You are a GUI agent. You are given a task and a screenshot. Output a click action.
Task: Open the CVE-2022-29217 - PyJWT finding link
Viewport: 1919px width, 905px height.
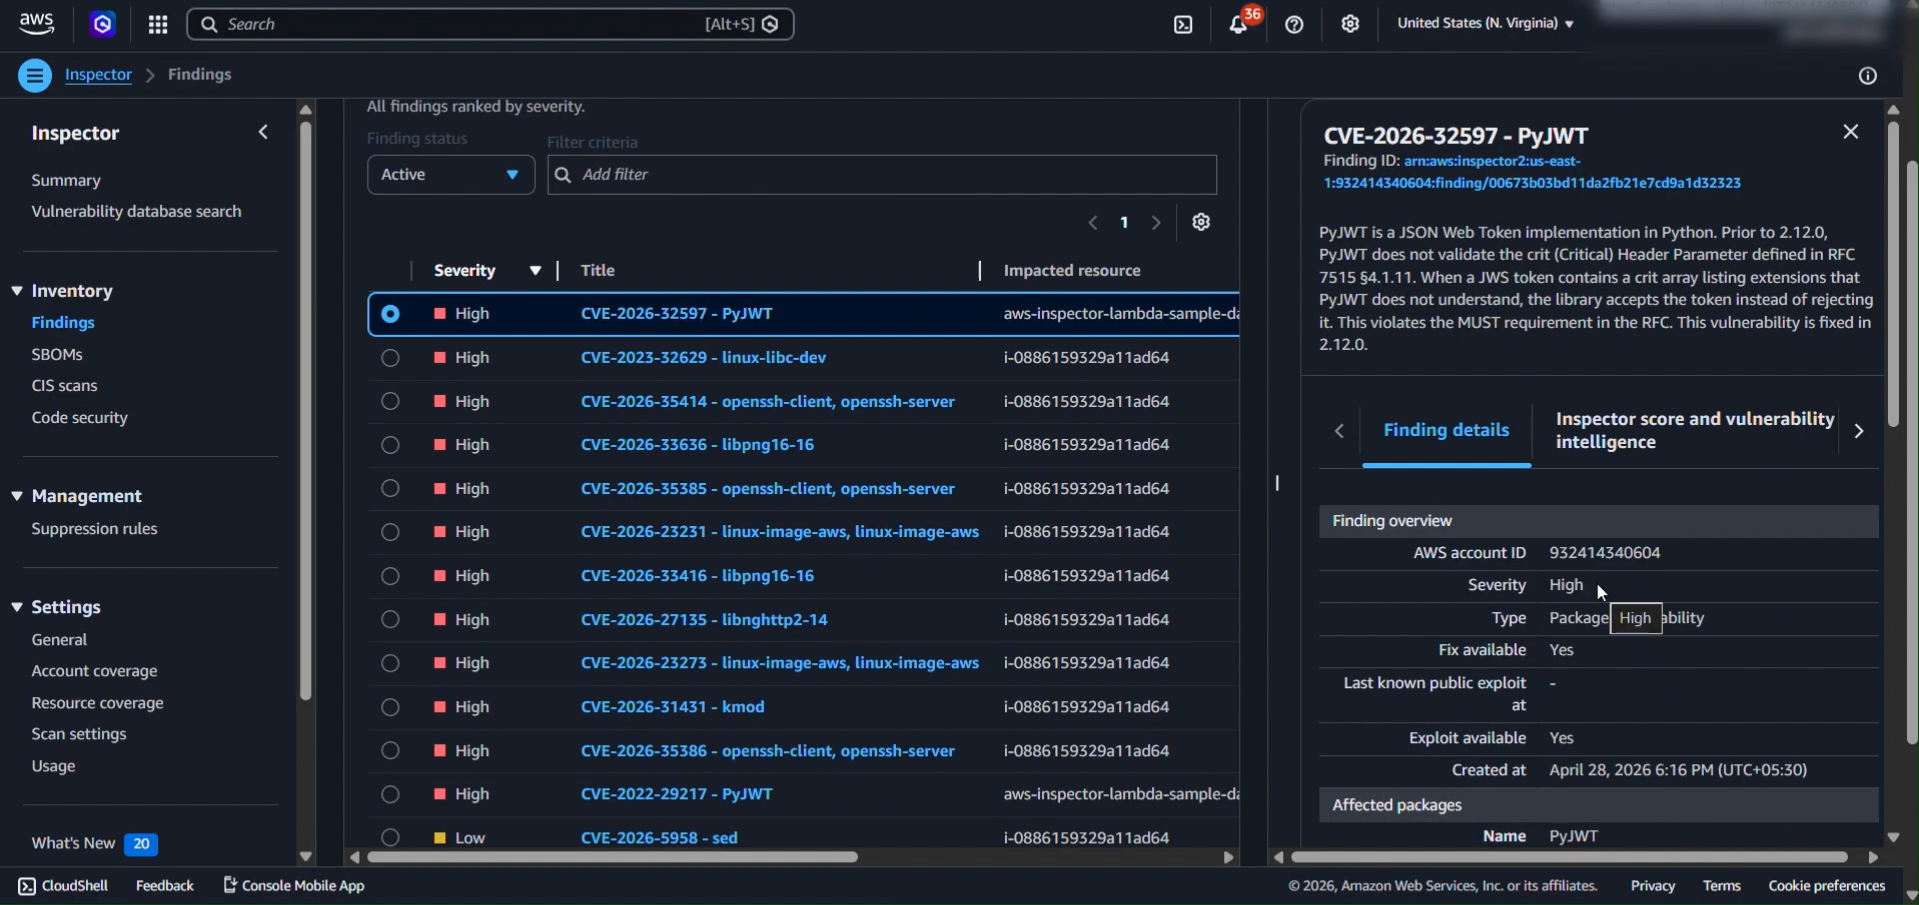[677, 794]
